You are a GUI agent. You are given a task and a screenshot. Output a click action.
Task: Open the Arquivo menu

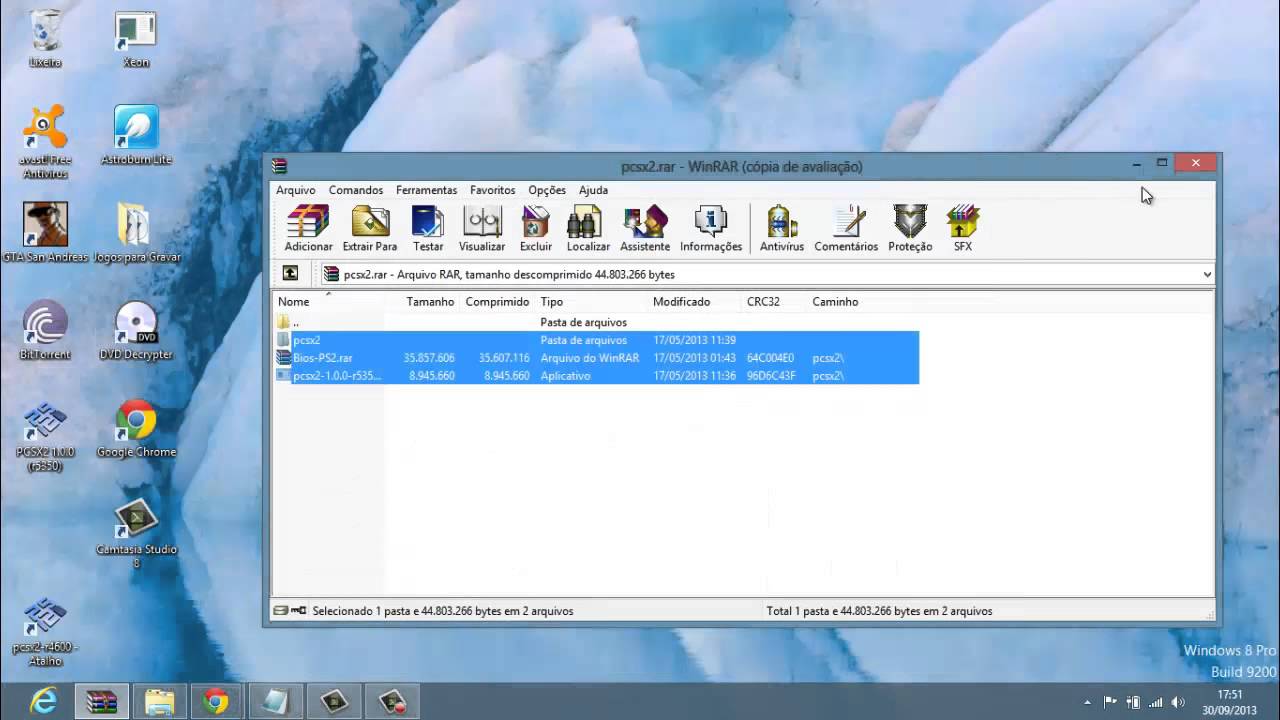(x=295, y=190)
